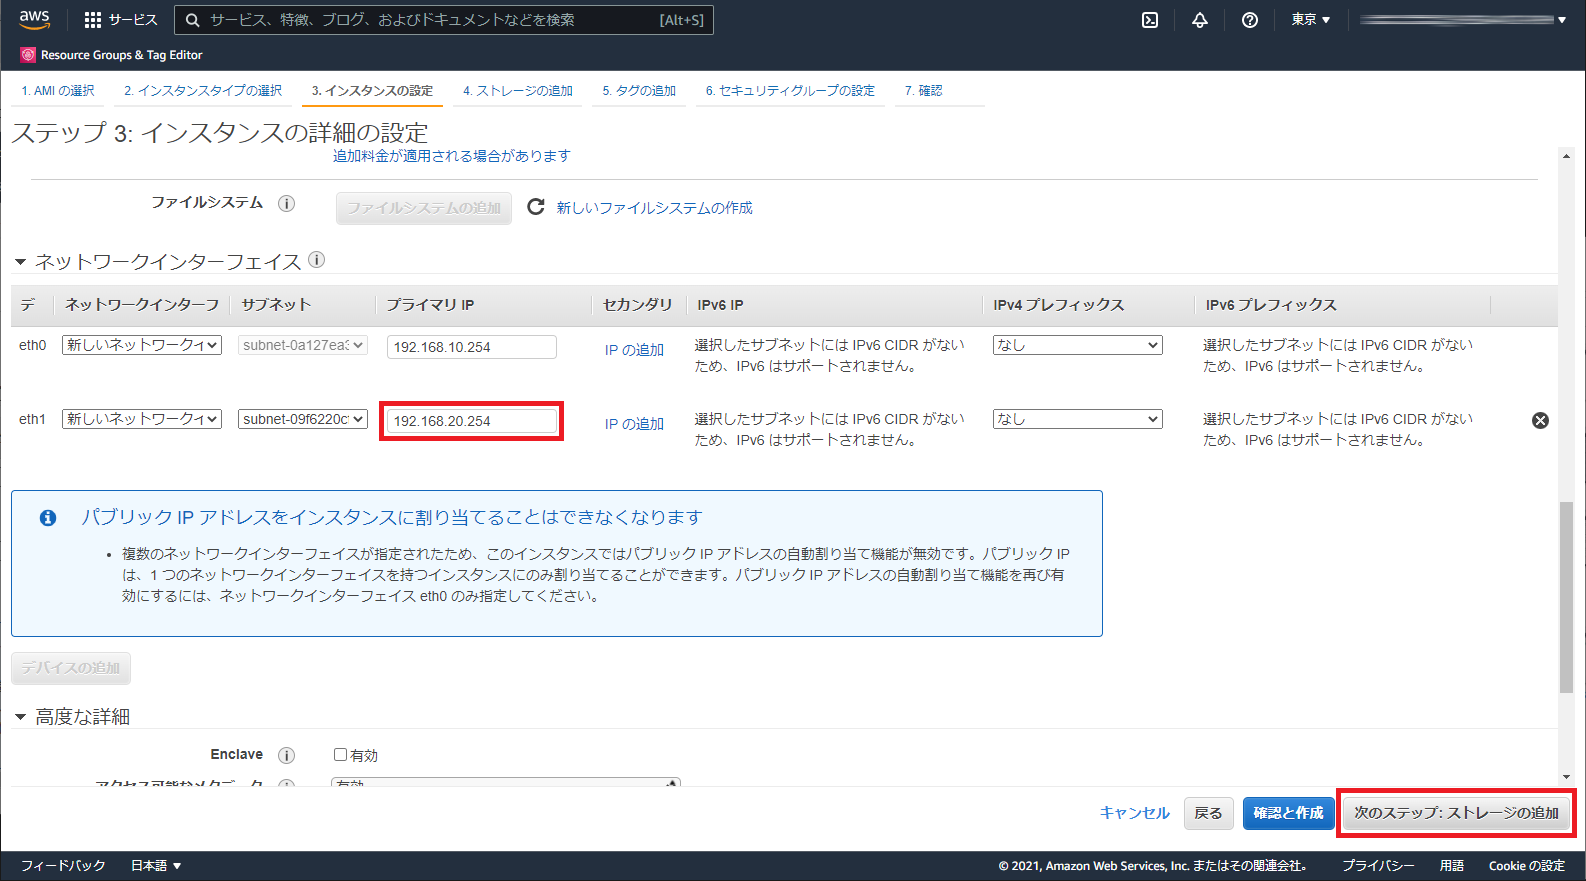The image size is (1586, 881).
Task: Click the AWS logo home icon
Action: [34, 20]
